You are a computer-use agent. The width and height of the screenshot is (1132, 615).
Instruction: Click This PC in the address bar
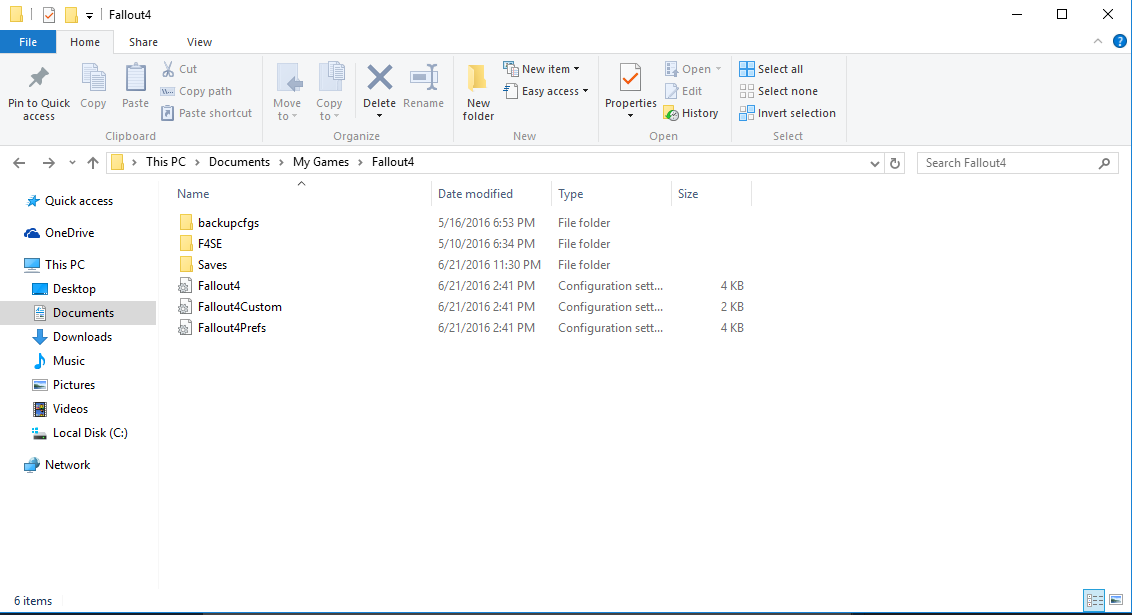click(165, 162)
